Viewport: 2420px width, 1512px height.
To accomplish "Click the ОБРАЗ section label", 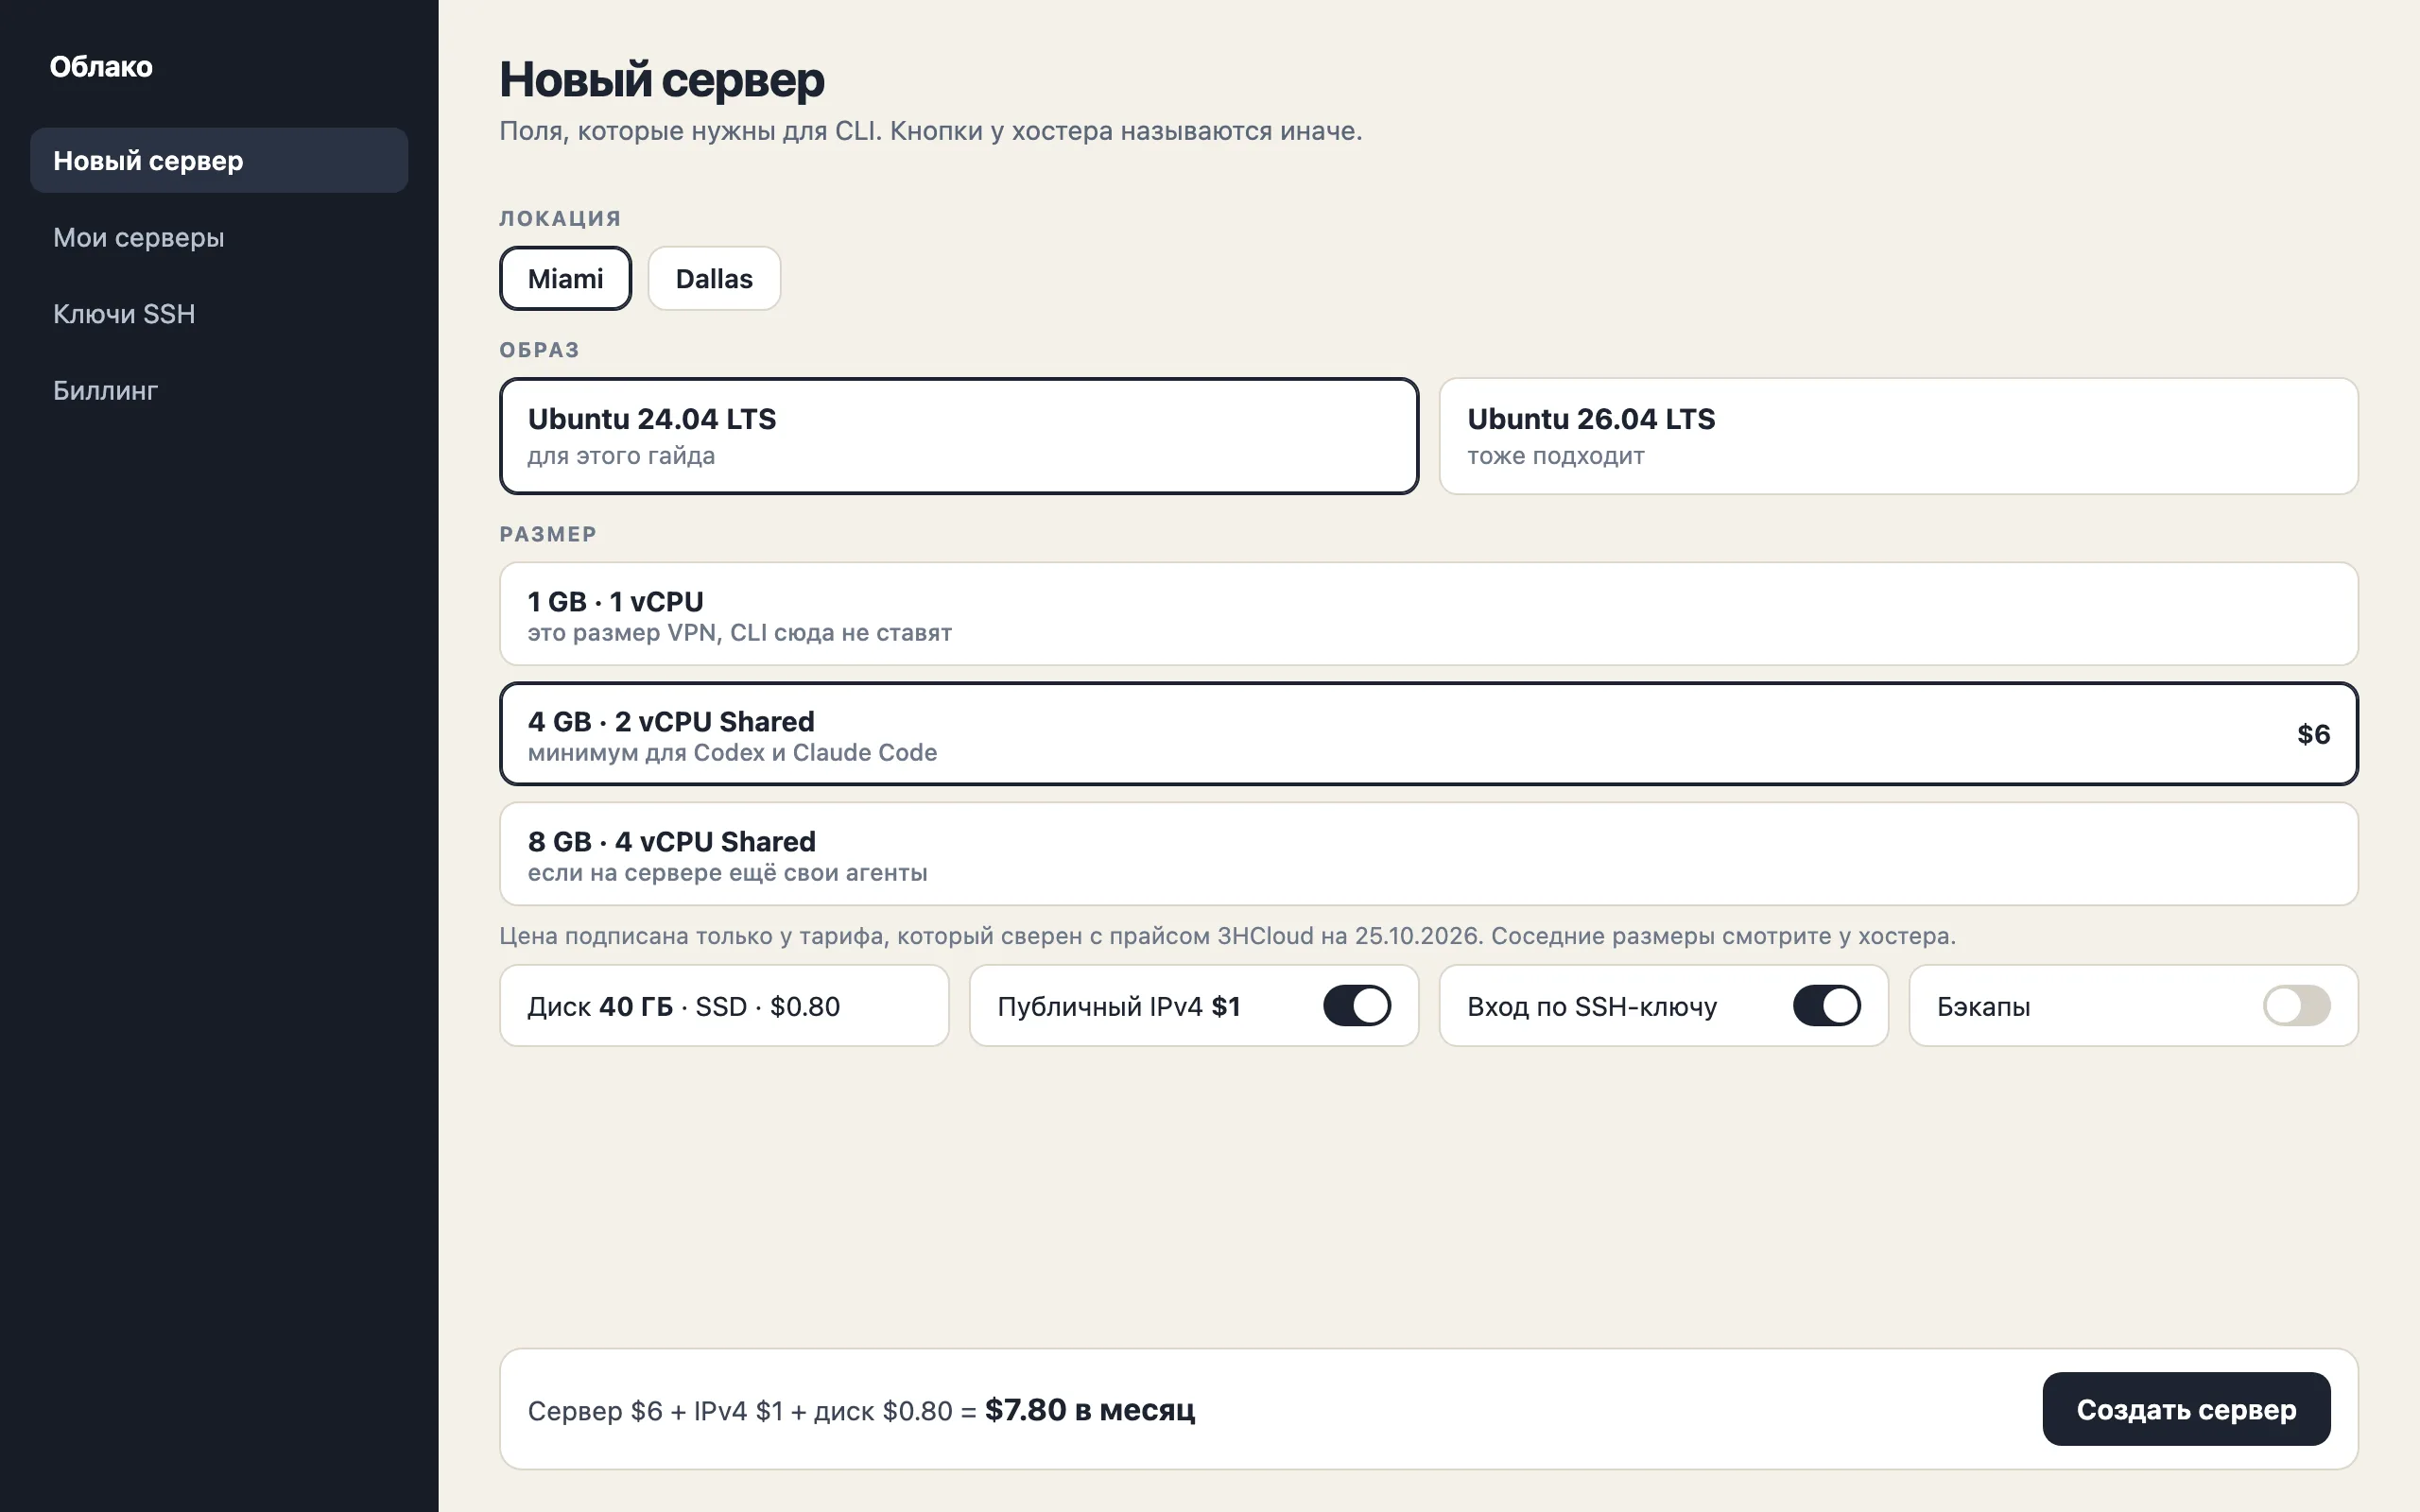I will (539, 350).
